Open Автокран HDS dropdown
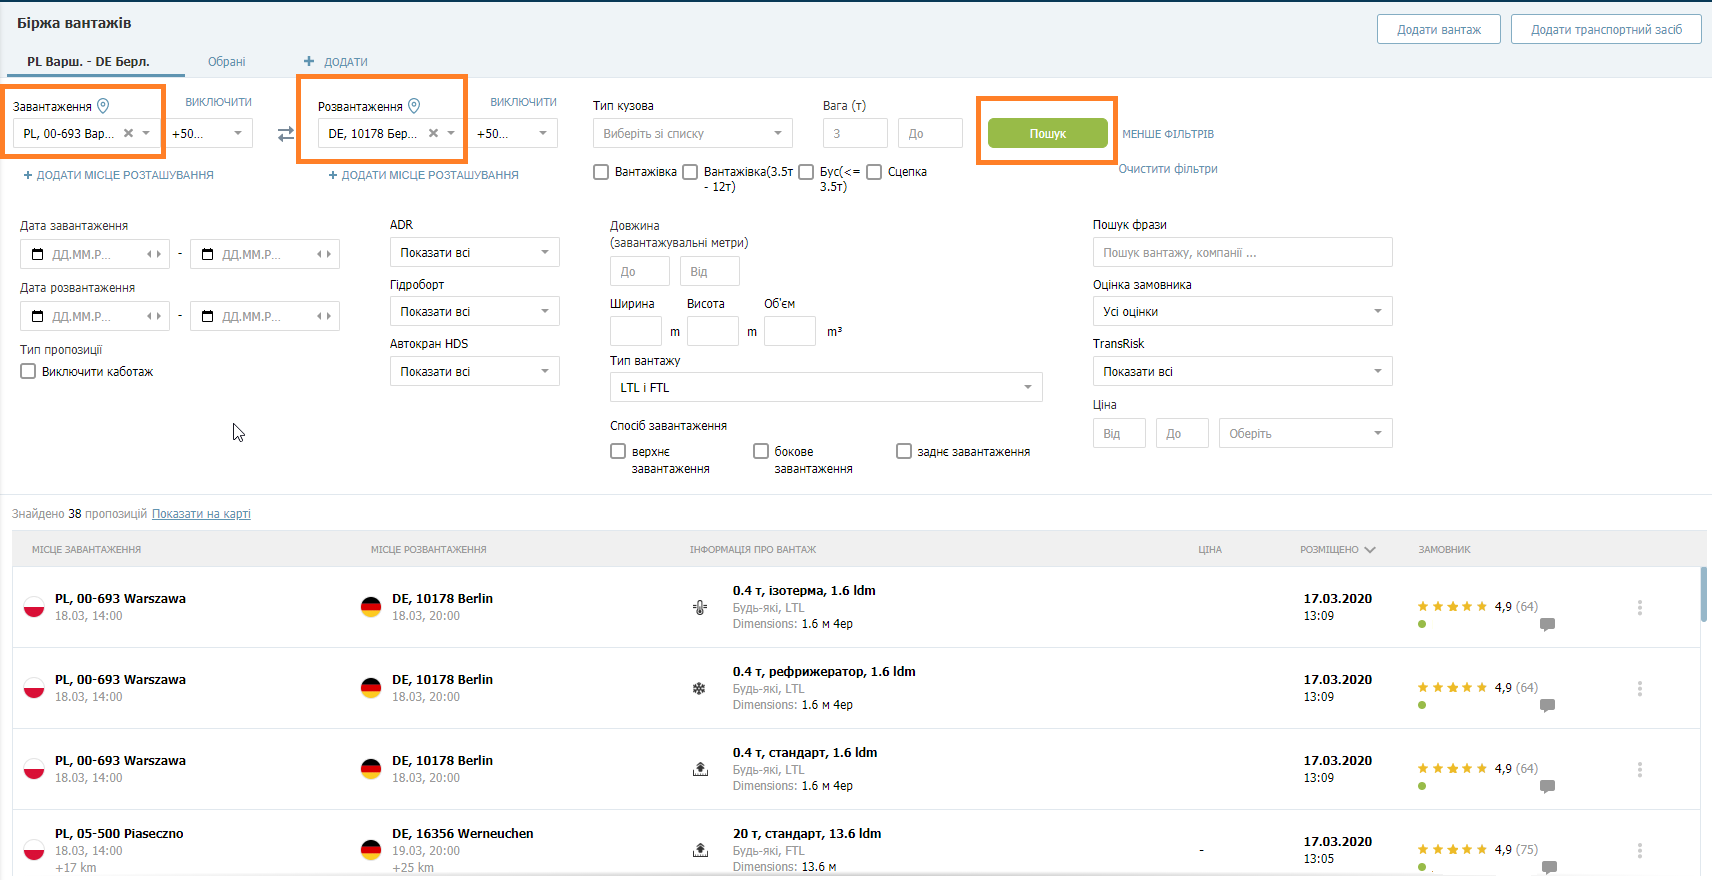The image size is (1712, 880). 475,371
